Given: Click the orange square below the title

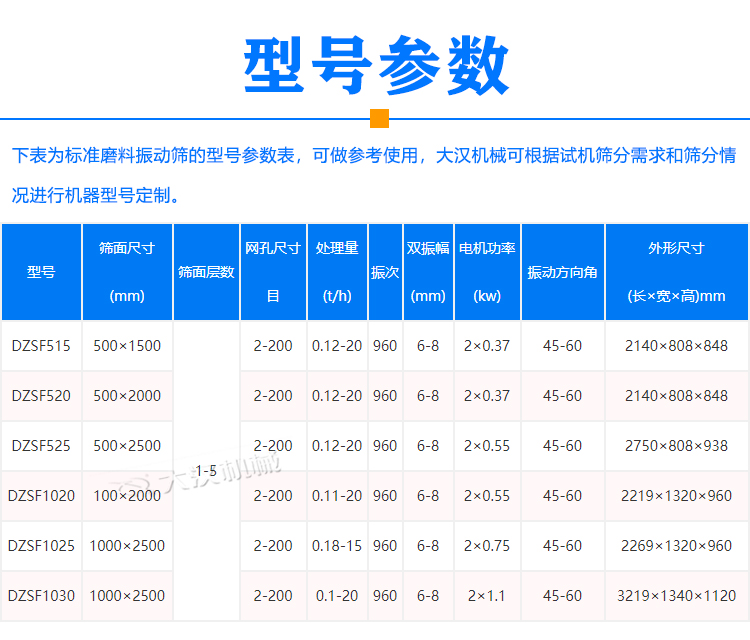Looking at the screenshot, I should click(x=379, y=119).
